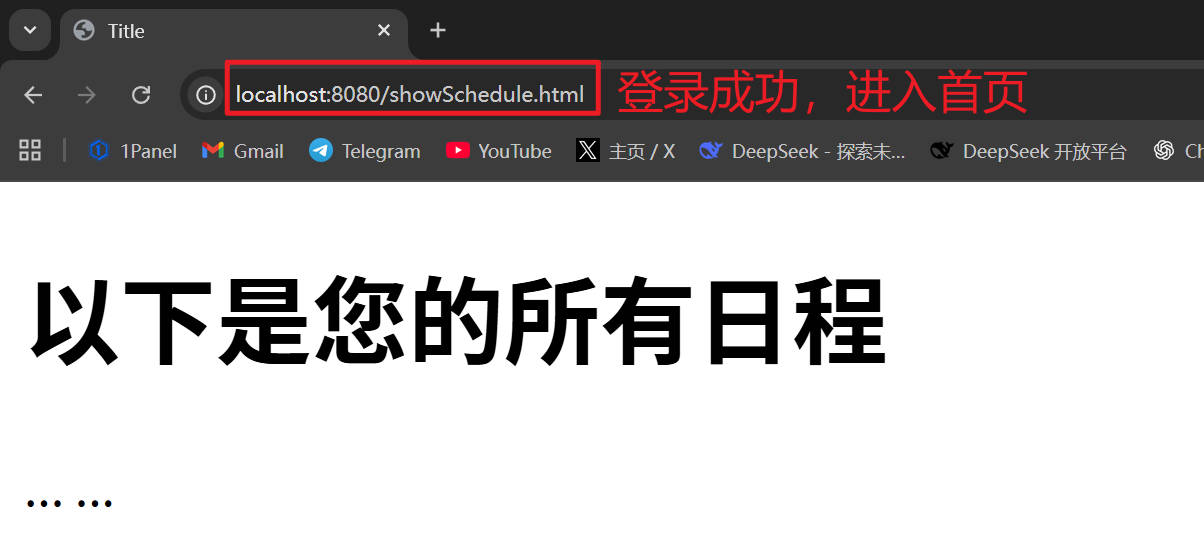Image resolution: width=1204 pixels, height=559 pixels.
Task: Open the tab search dropdown arrow
Action: coord(30,30)
